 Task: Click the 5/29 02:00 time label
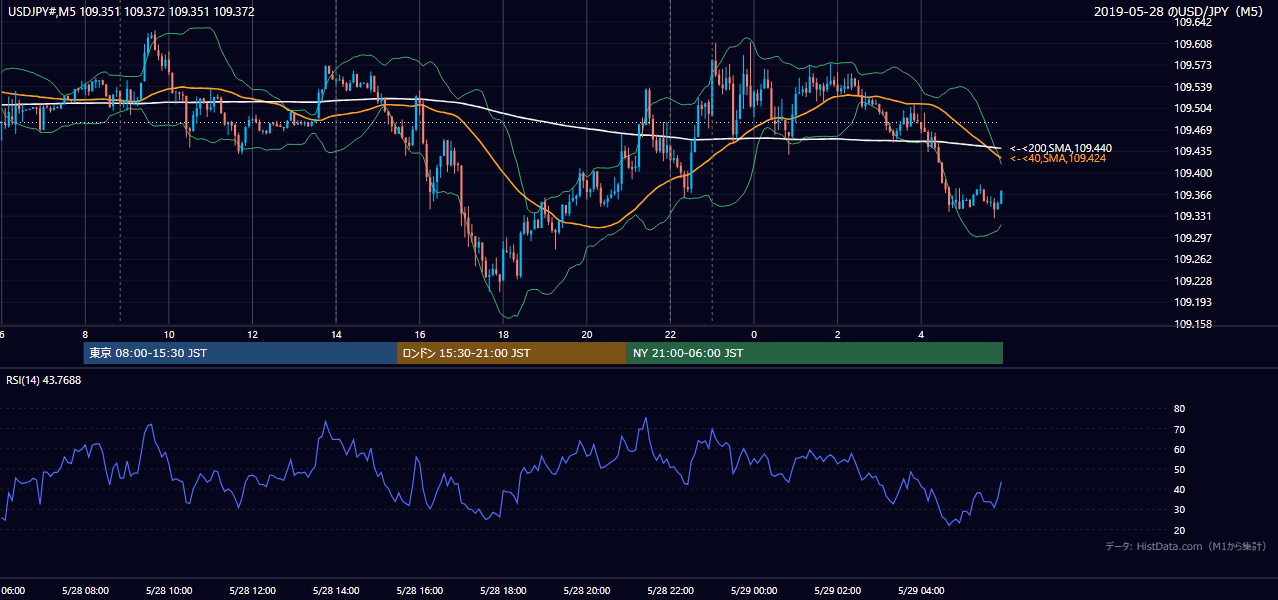click(x=837, y=590)
